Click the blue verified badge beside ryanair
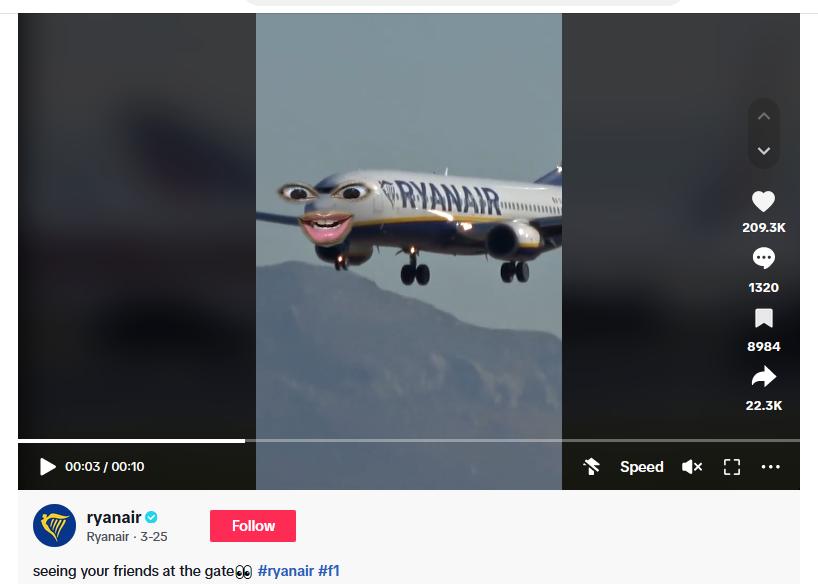This screenshot has width=818, height=584. coord(151,517)
